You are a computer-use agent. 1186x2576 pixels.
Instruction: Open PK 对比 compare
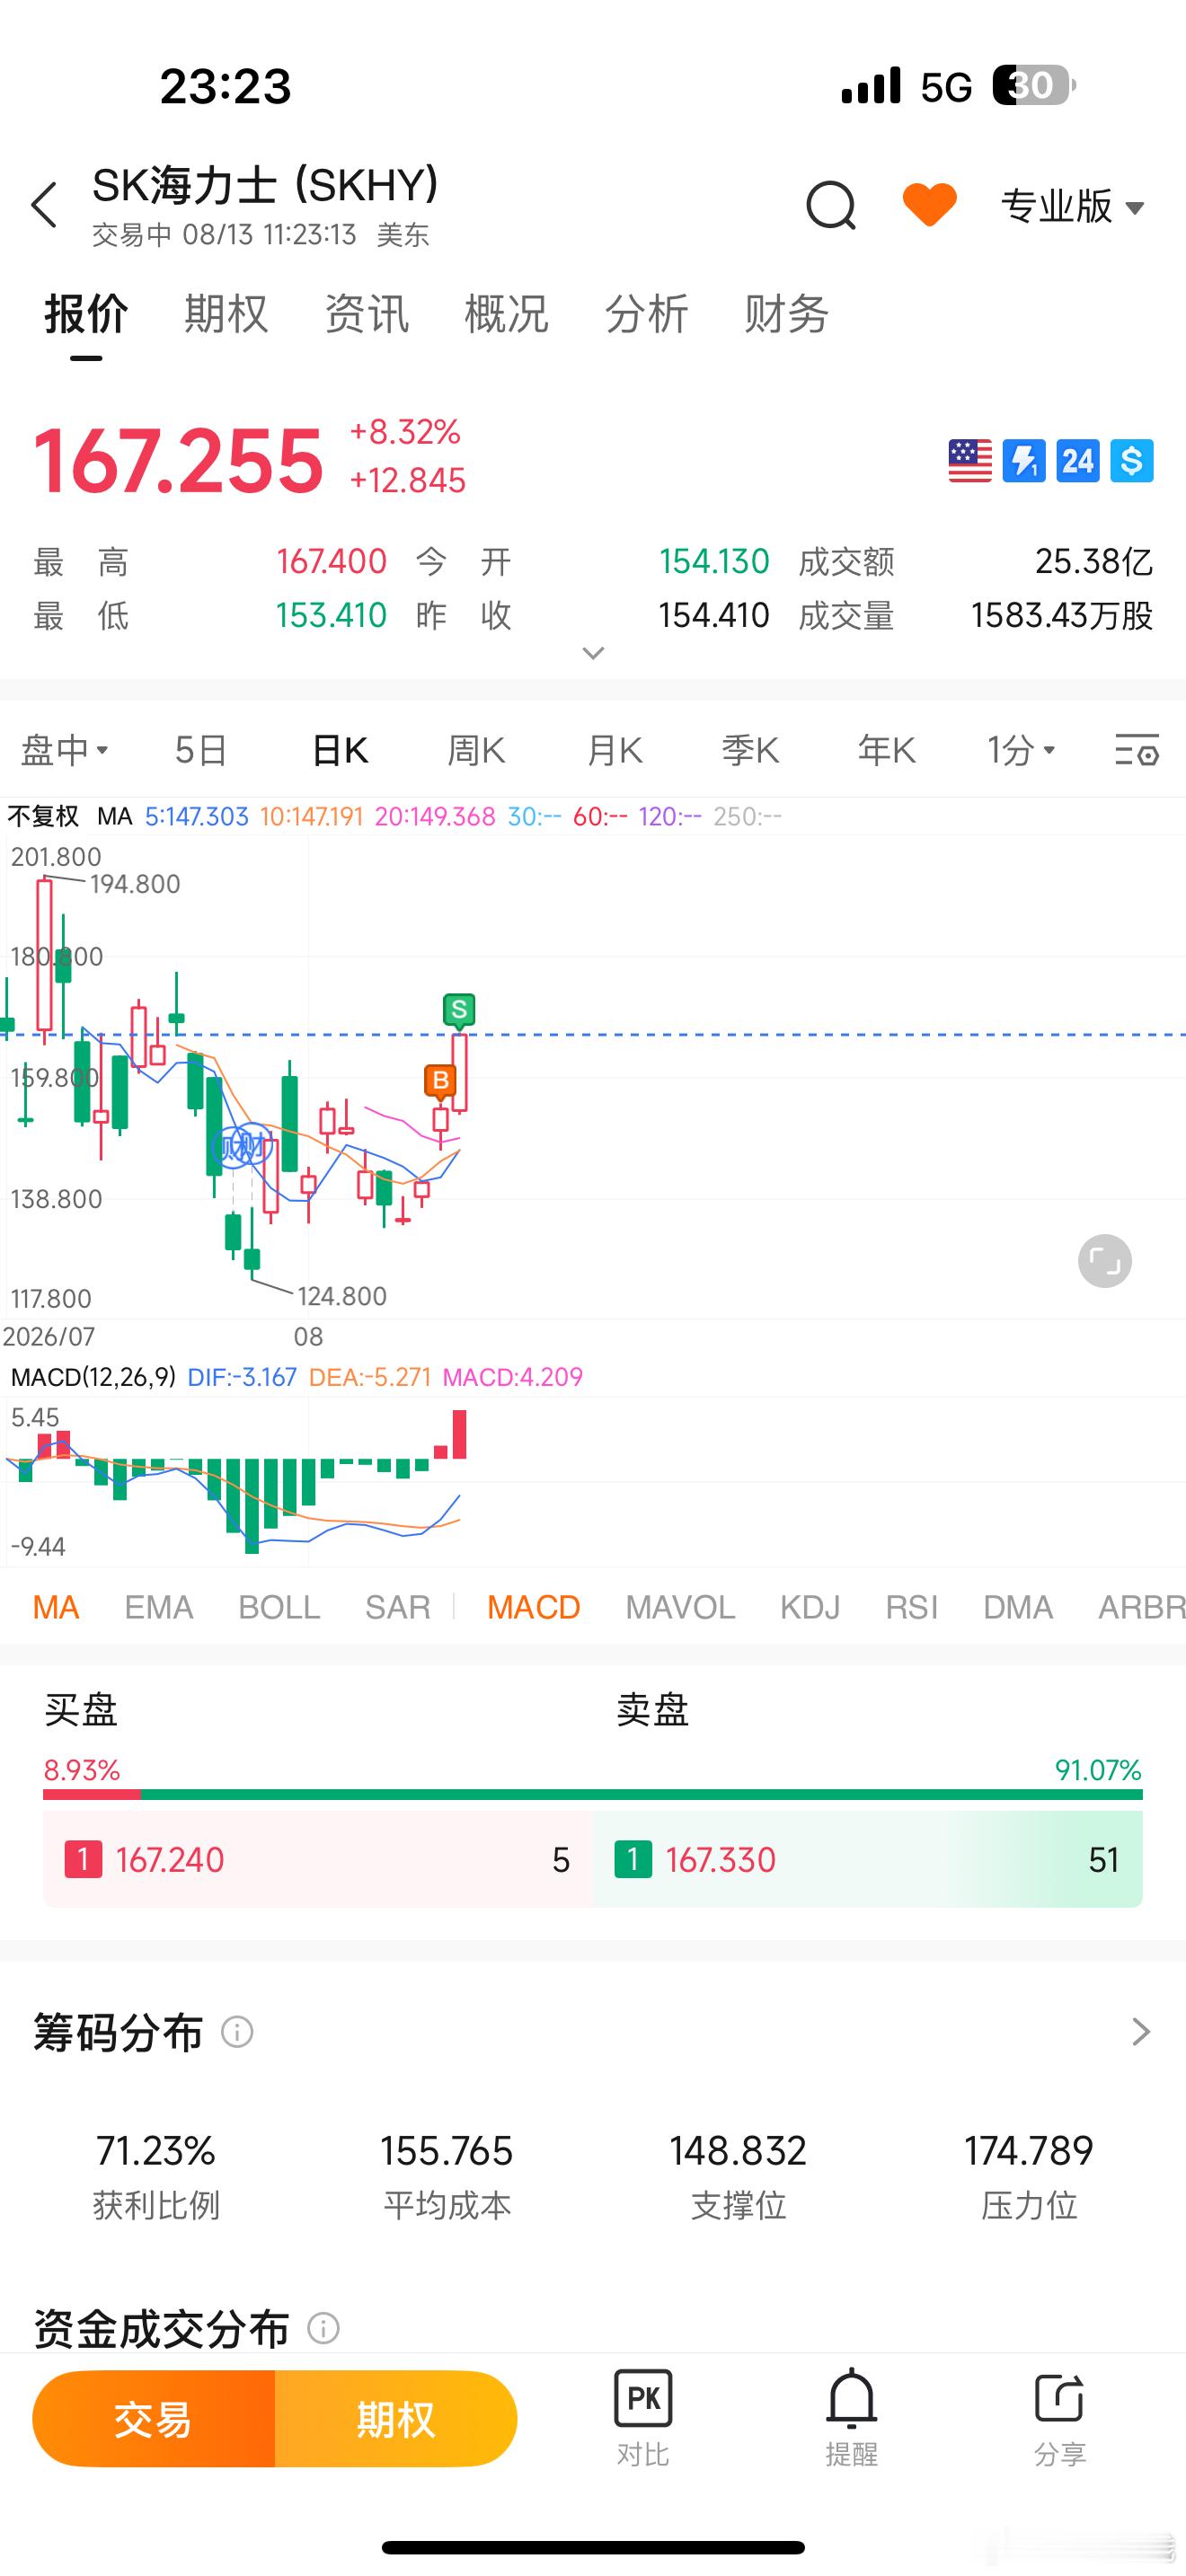(x=643, y=2418)
